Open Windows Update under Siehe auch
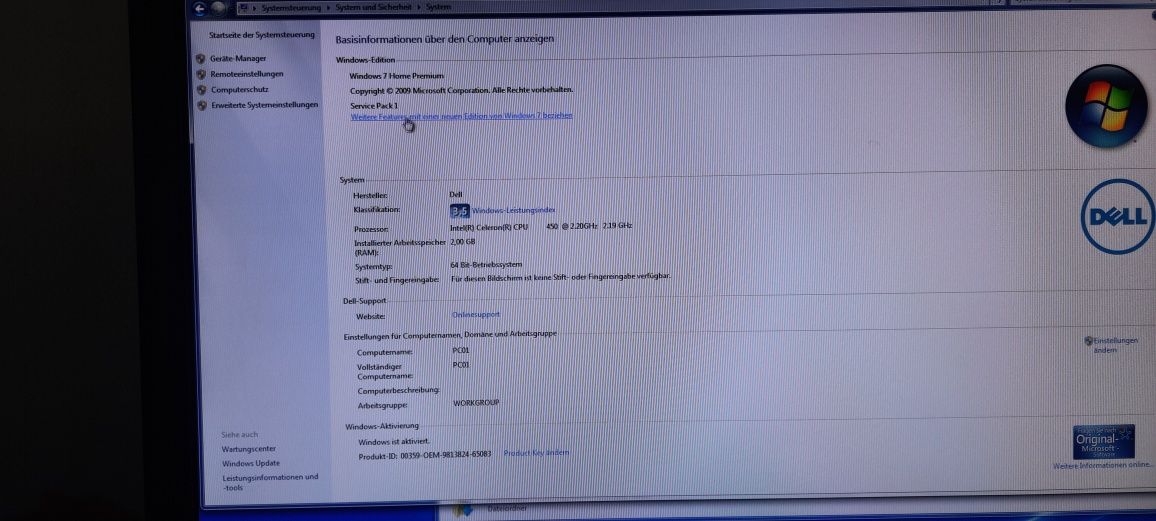 click(x=251, y=464)
